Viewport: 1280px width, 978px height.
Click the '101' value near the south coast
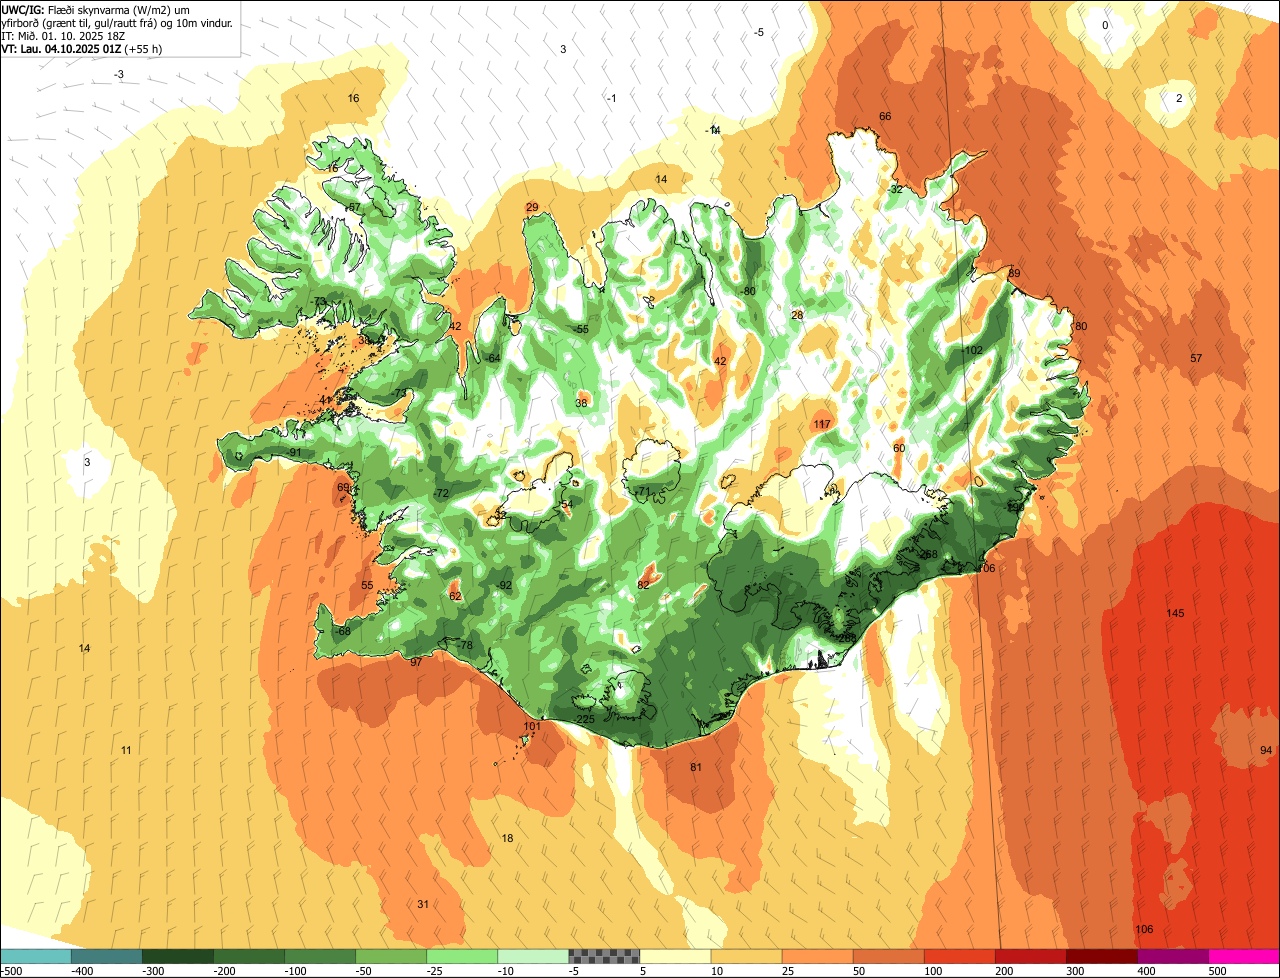532,727
